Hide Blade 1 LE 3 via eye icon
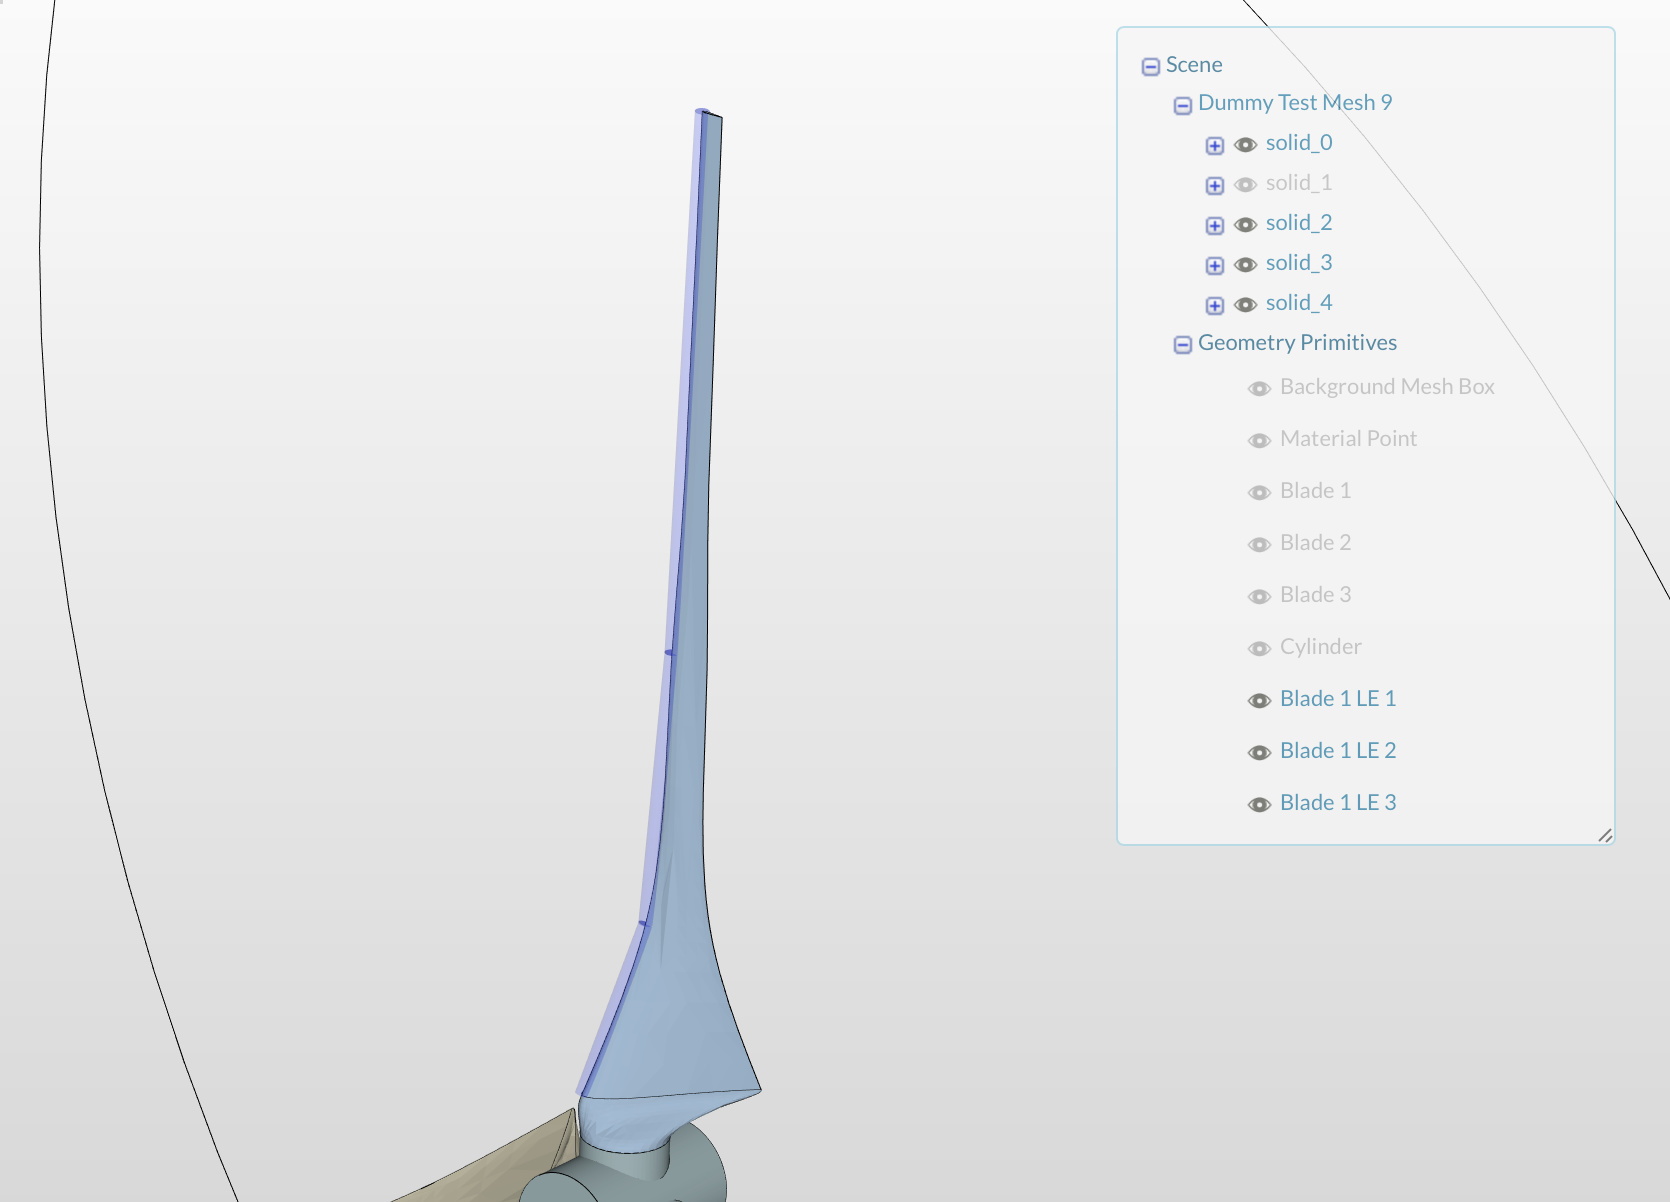This screenshot has height=1202, width=1670. [1259, 804]
